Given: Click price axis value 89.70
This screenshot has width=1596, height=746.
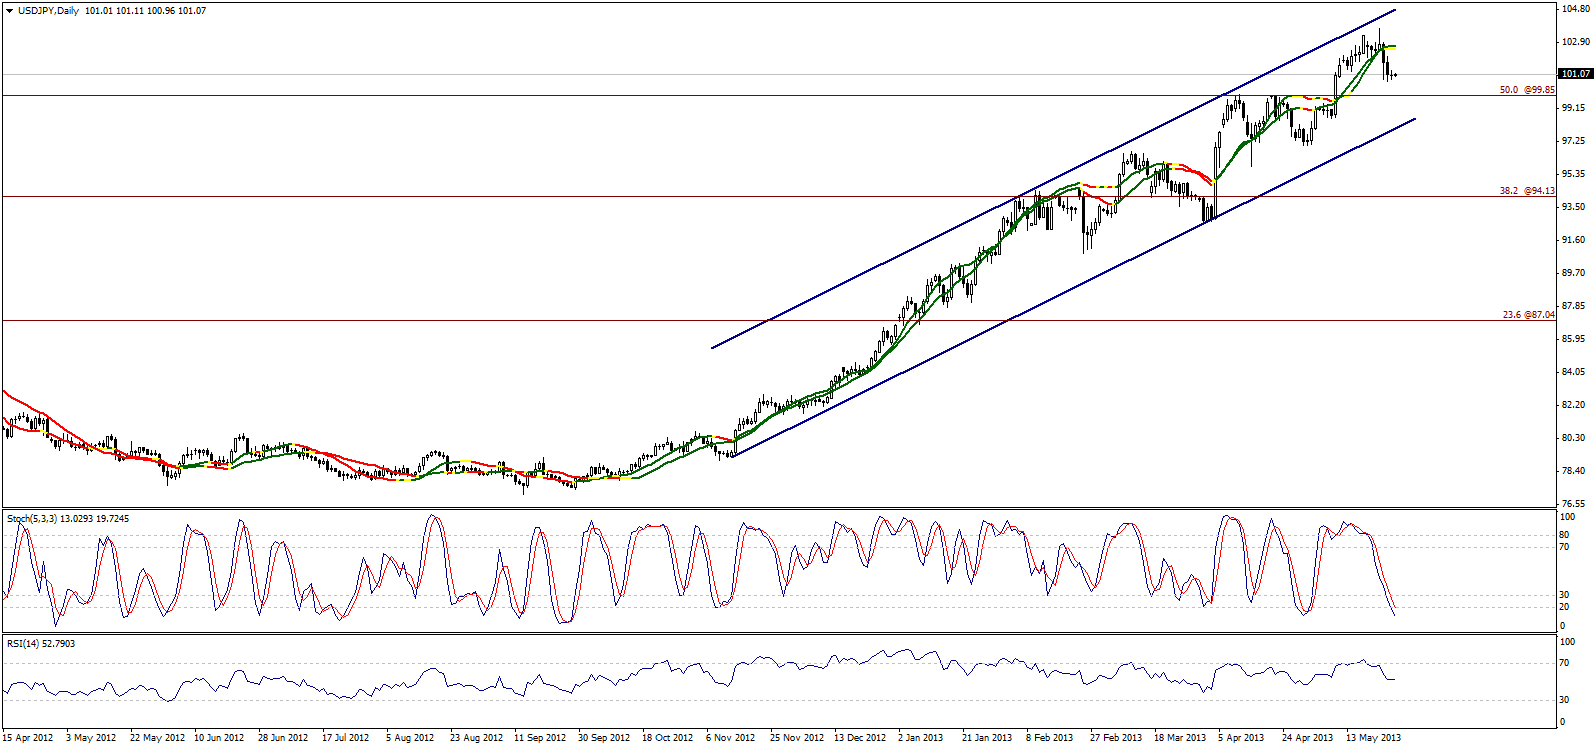Looking at the screenshot, I should tap(1575, 273).
